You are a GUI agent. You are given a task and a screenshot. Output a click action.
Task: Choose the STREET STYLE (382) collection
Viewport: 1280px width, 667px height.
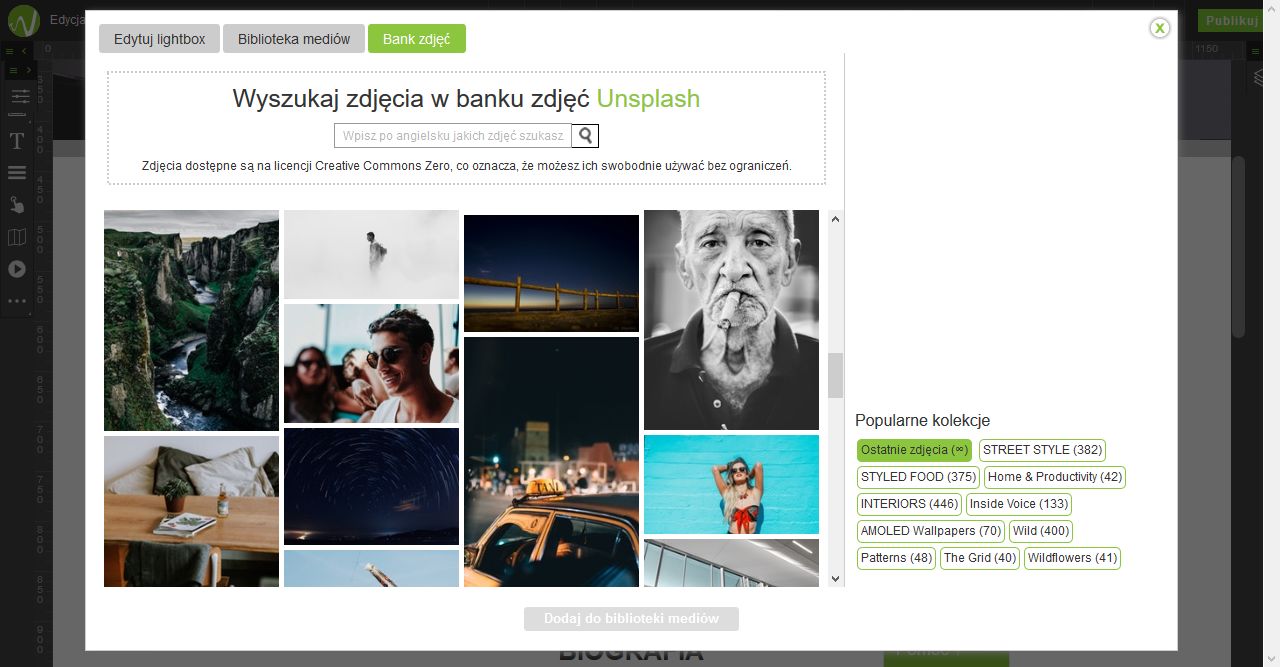(x=1042, y=450)
